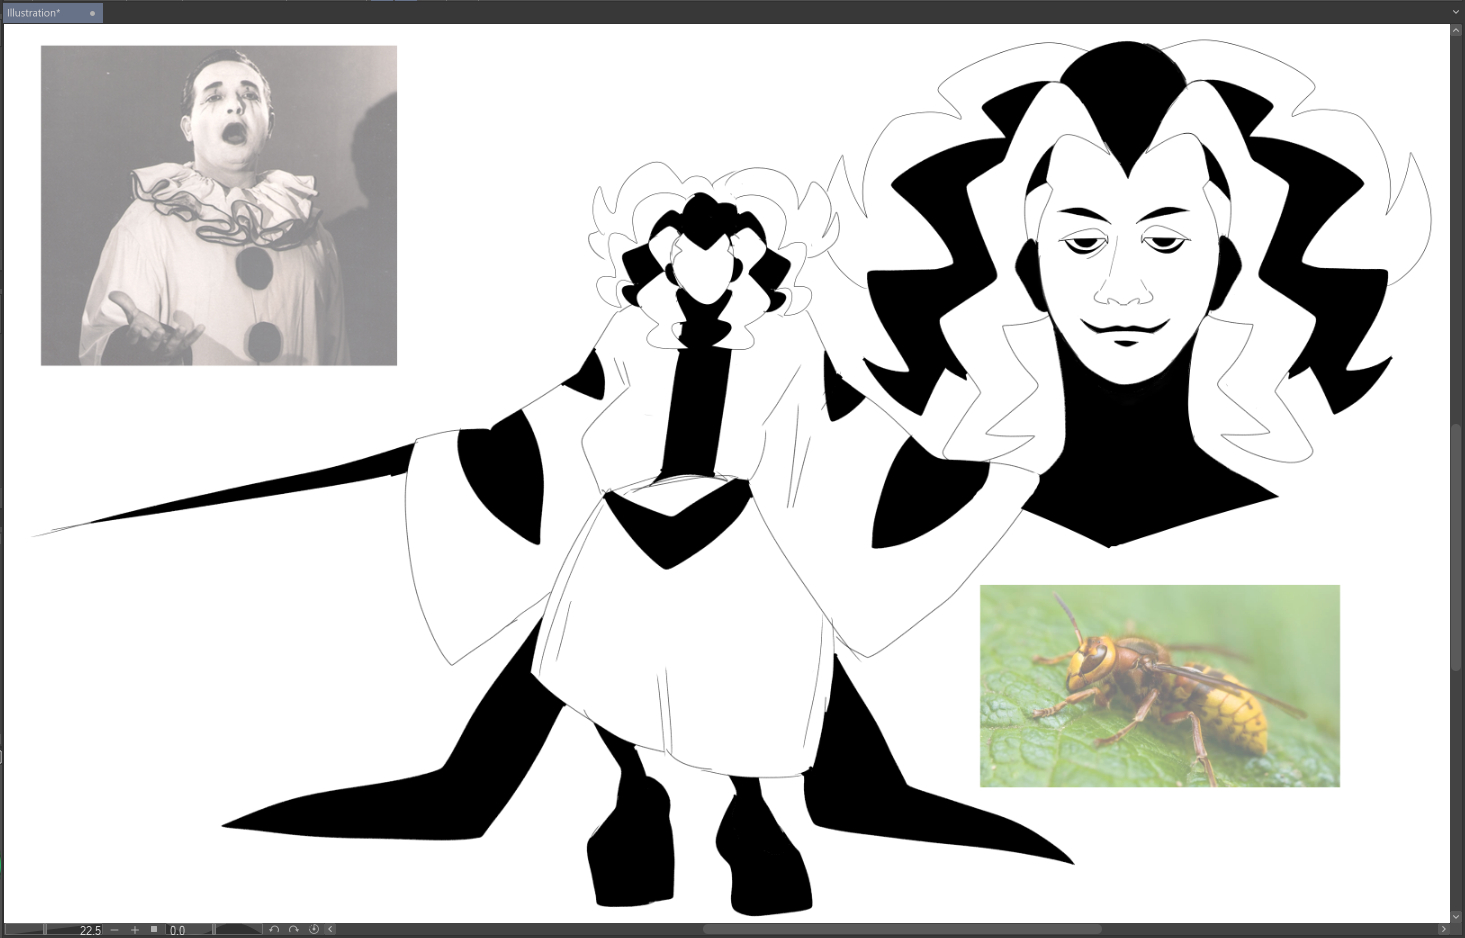Collapse the bottom navigation bar with the left chevron
This screenshot has height=938, width=1465.
pos(330,930)
